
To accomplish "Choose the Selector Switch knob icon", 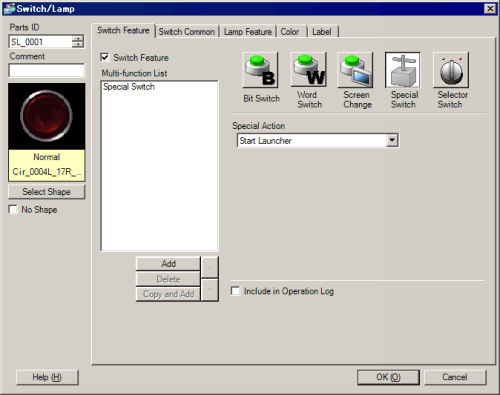I will pyautogui.click(x=451, y=70).
